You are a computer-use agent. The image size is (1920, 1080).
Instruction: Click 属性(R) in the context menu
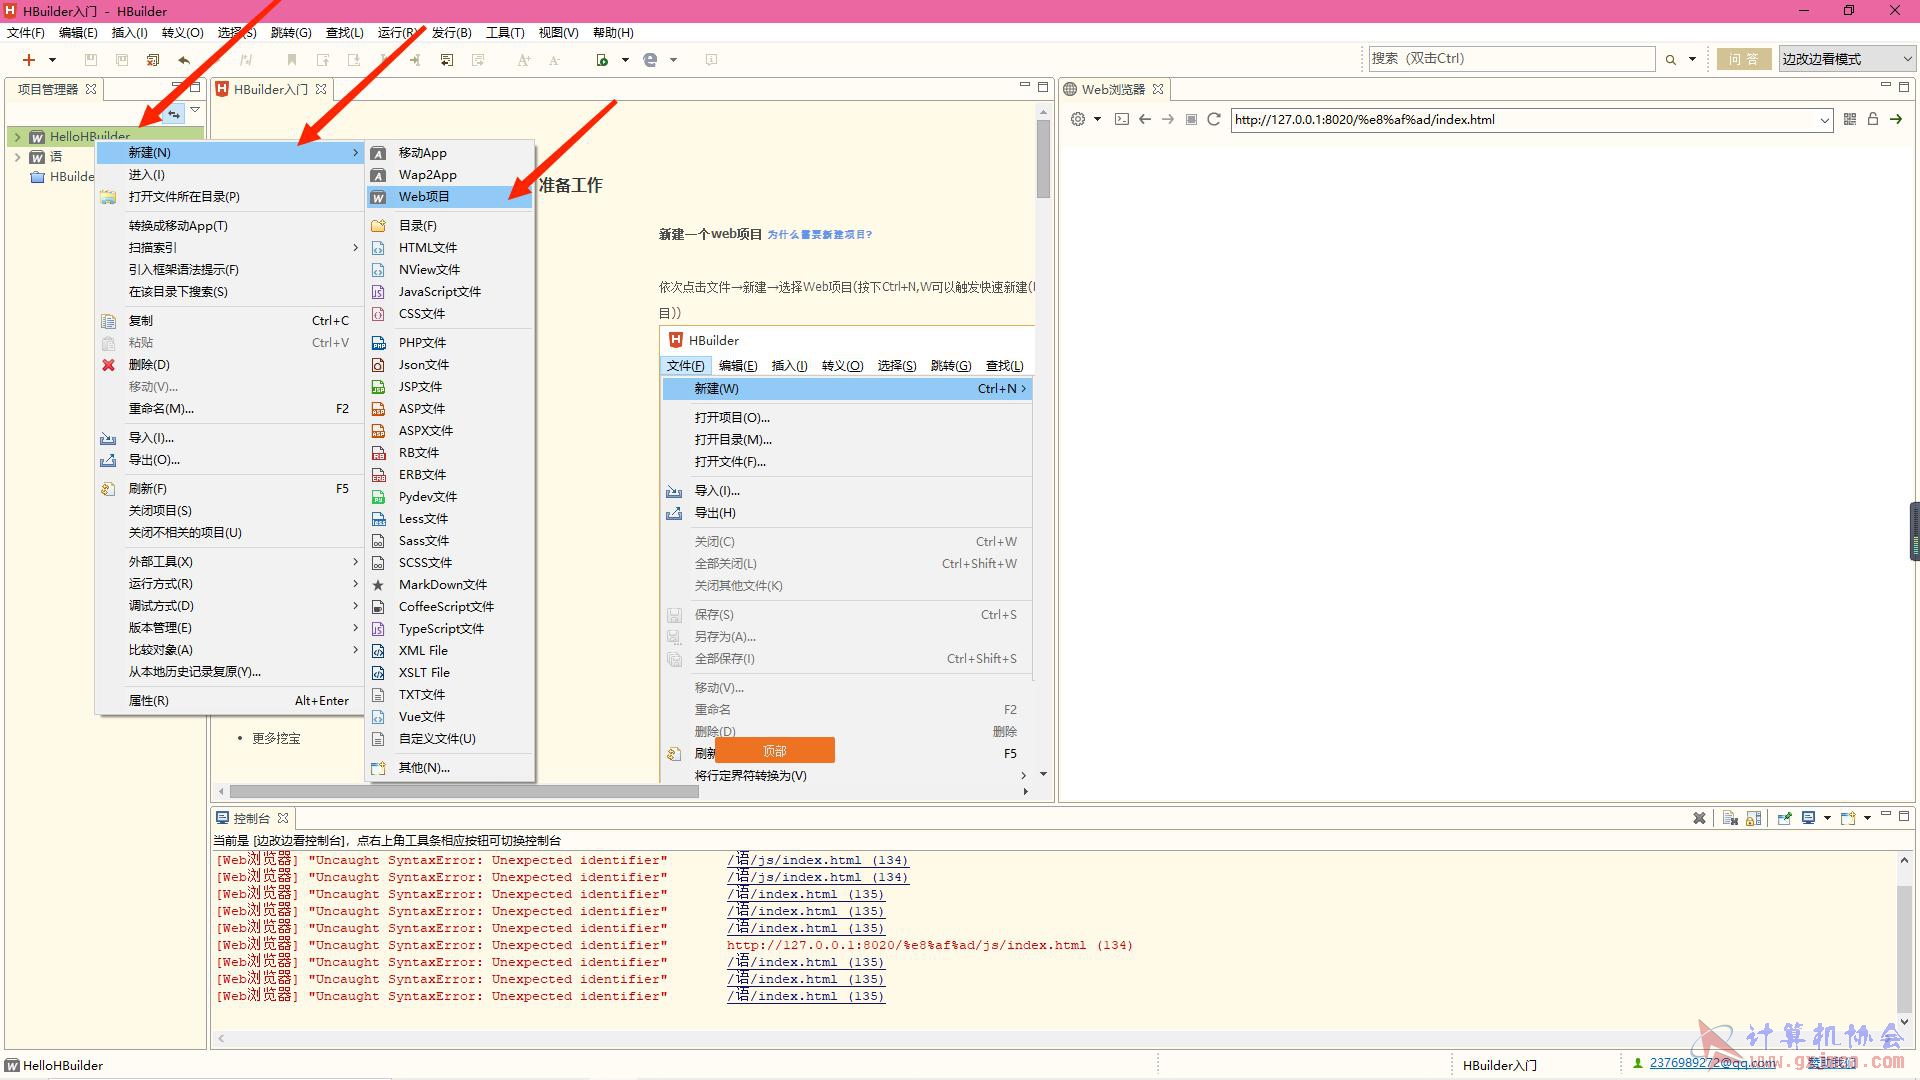(230, 701)
